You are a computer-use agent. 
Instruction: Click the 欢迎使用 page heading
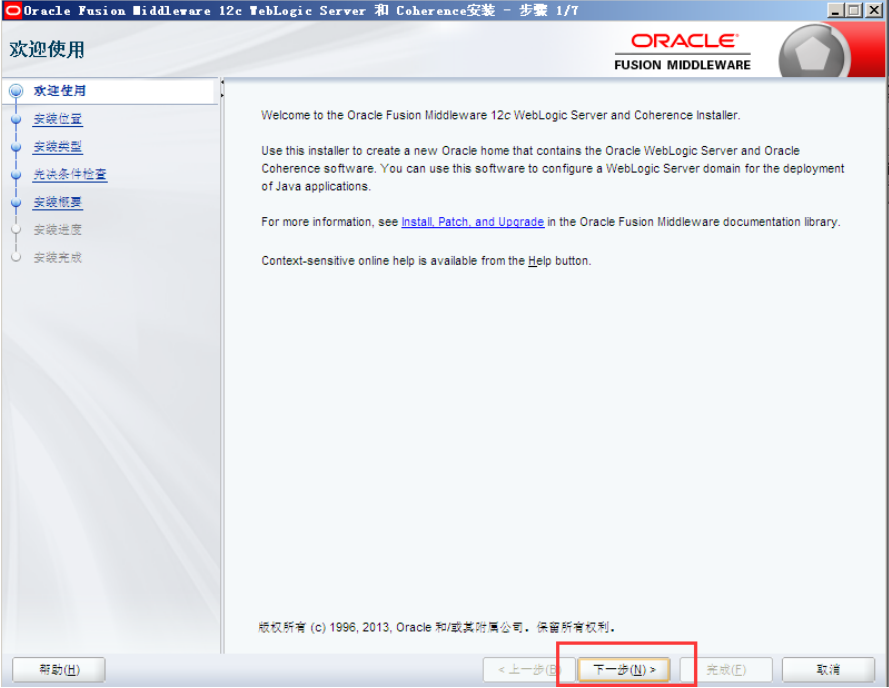pos(47,49)
